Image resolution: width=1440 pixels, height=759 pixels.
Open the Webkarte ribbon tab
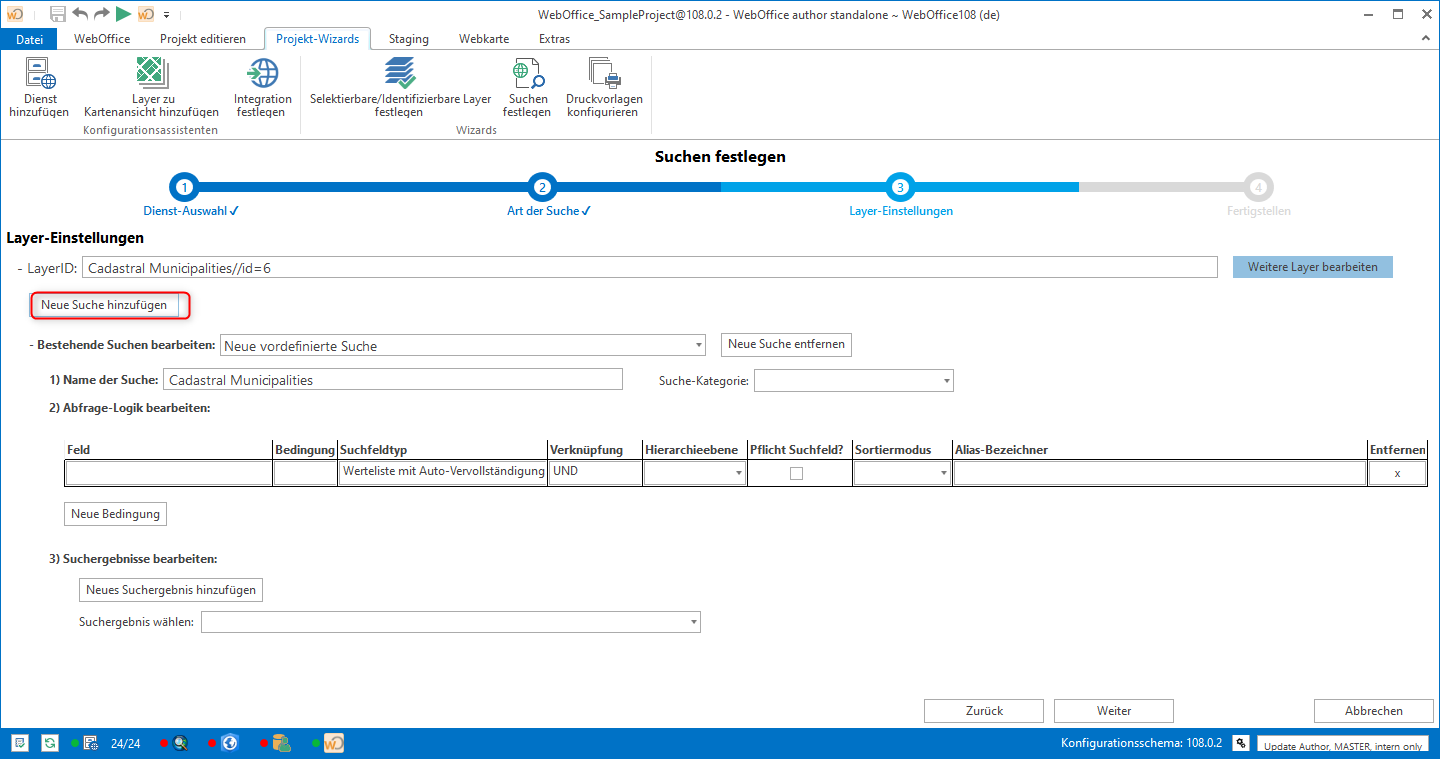484,39
